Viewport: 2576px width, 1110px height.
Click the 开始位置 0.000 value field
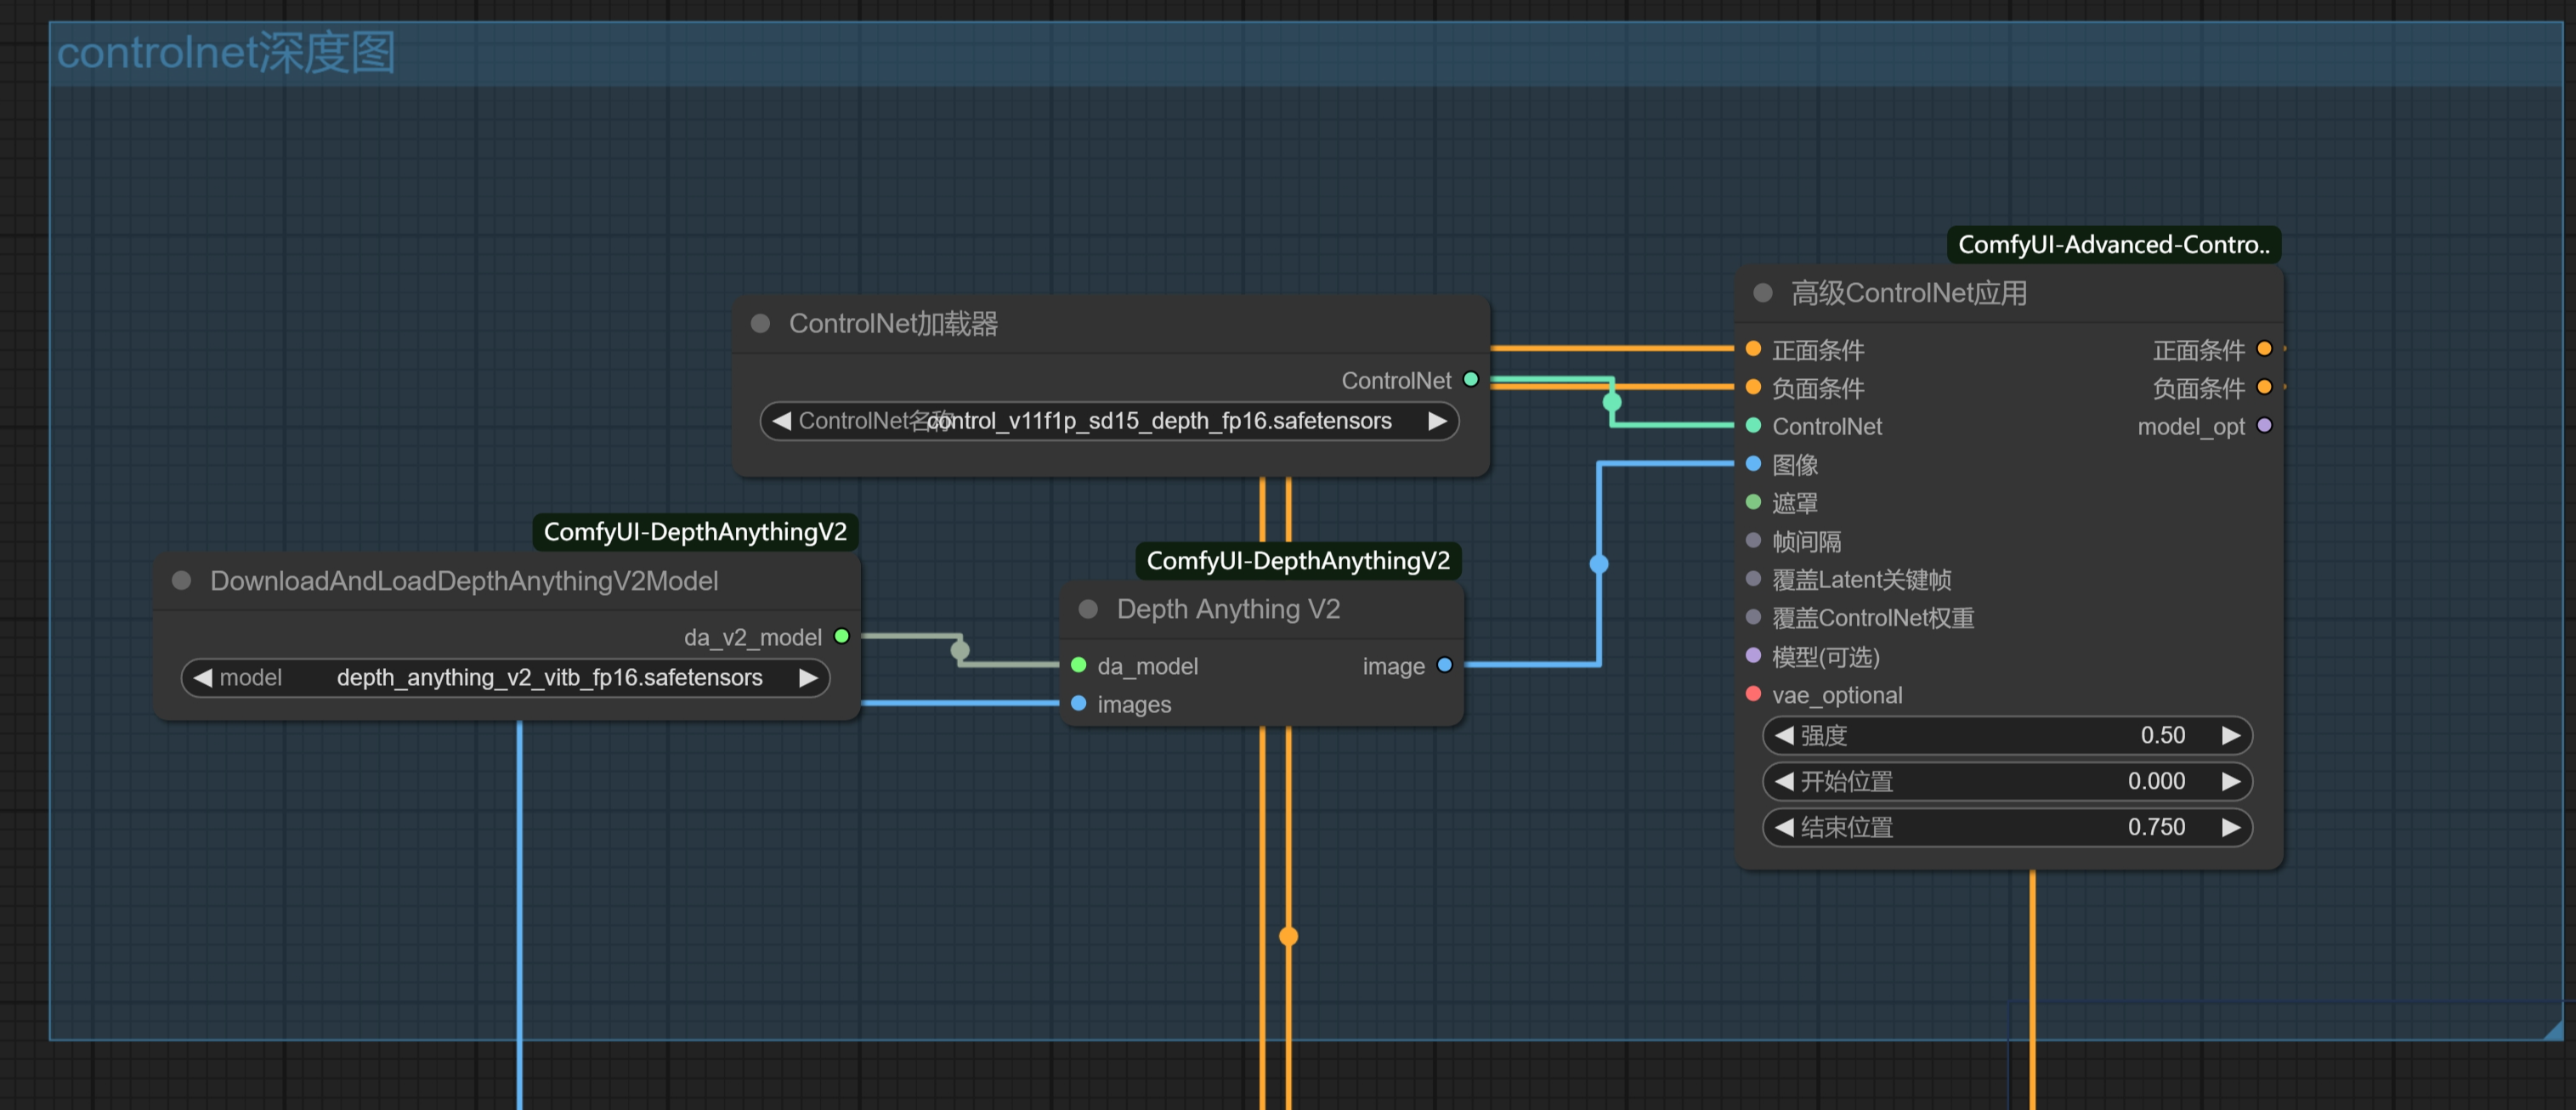(x=2007, y=781)
